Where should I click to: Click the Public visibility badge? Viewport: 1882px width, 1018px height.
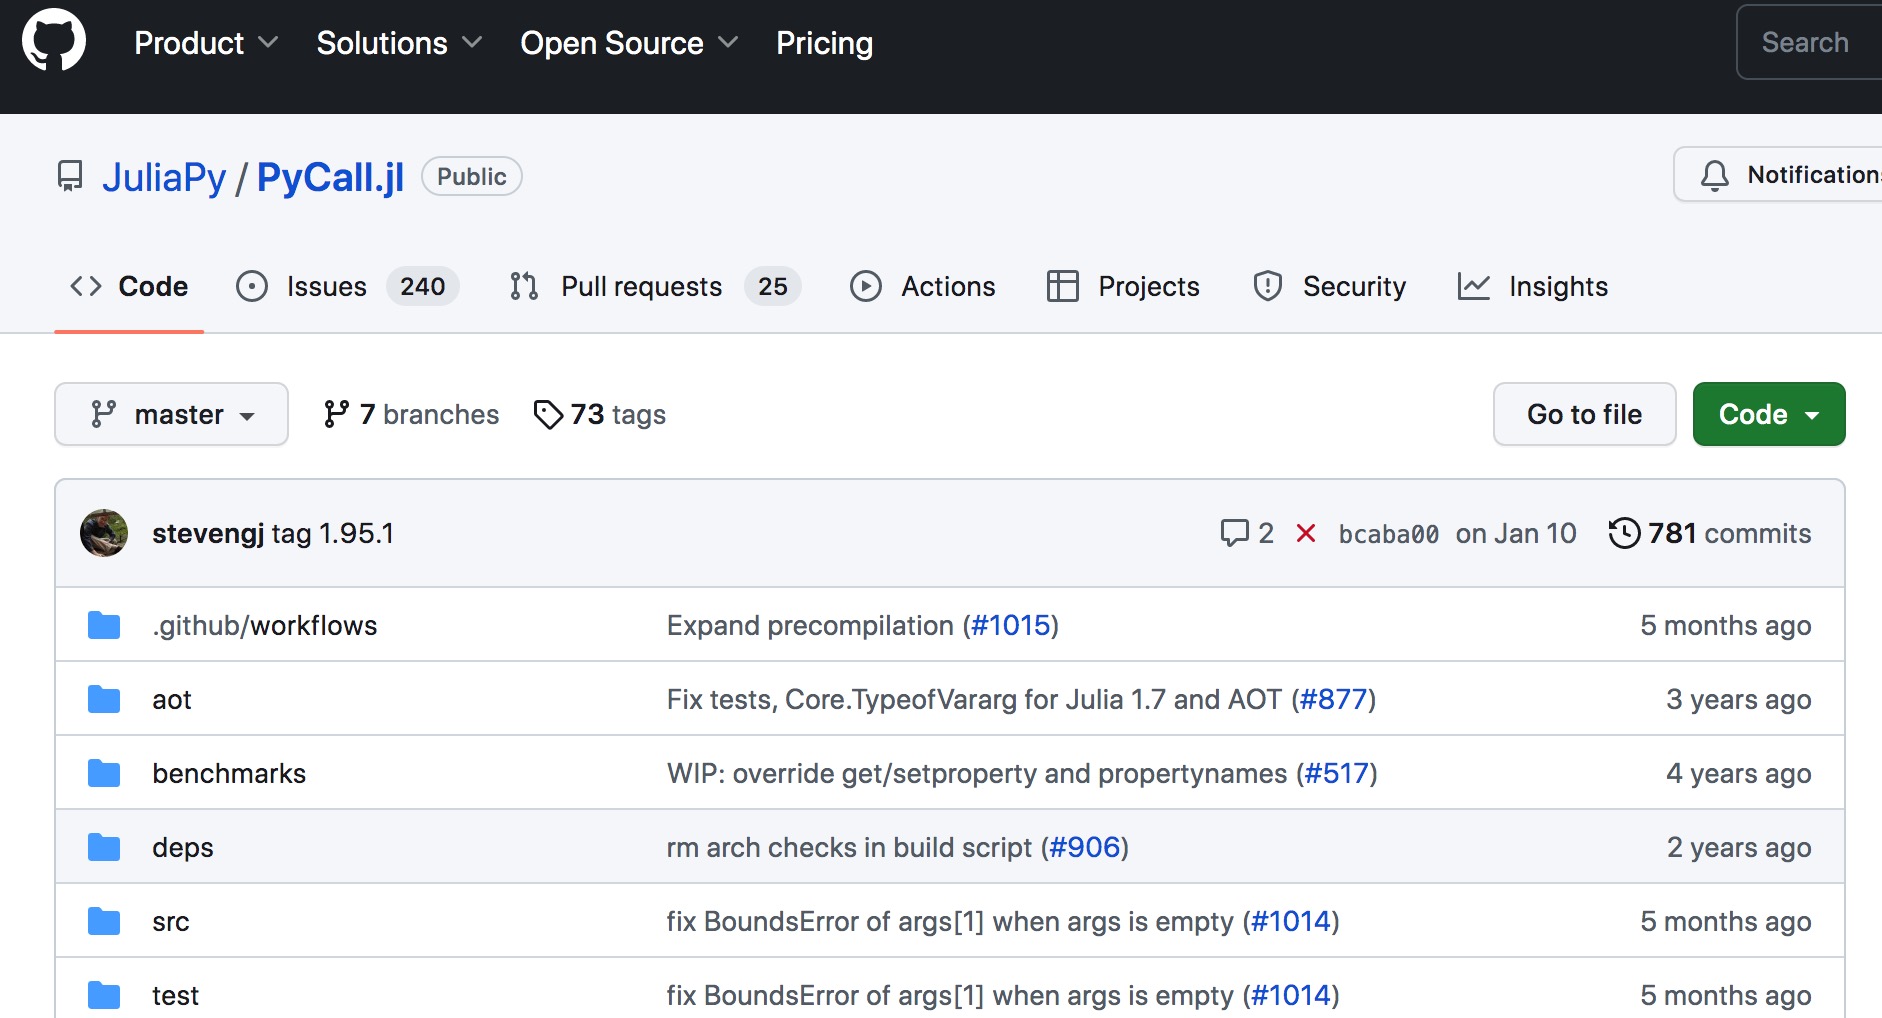point(472,177)
